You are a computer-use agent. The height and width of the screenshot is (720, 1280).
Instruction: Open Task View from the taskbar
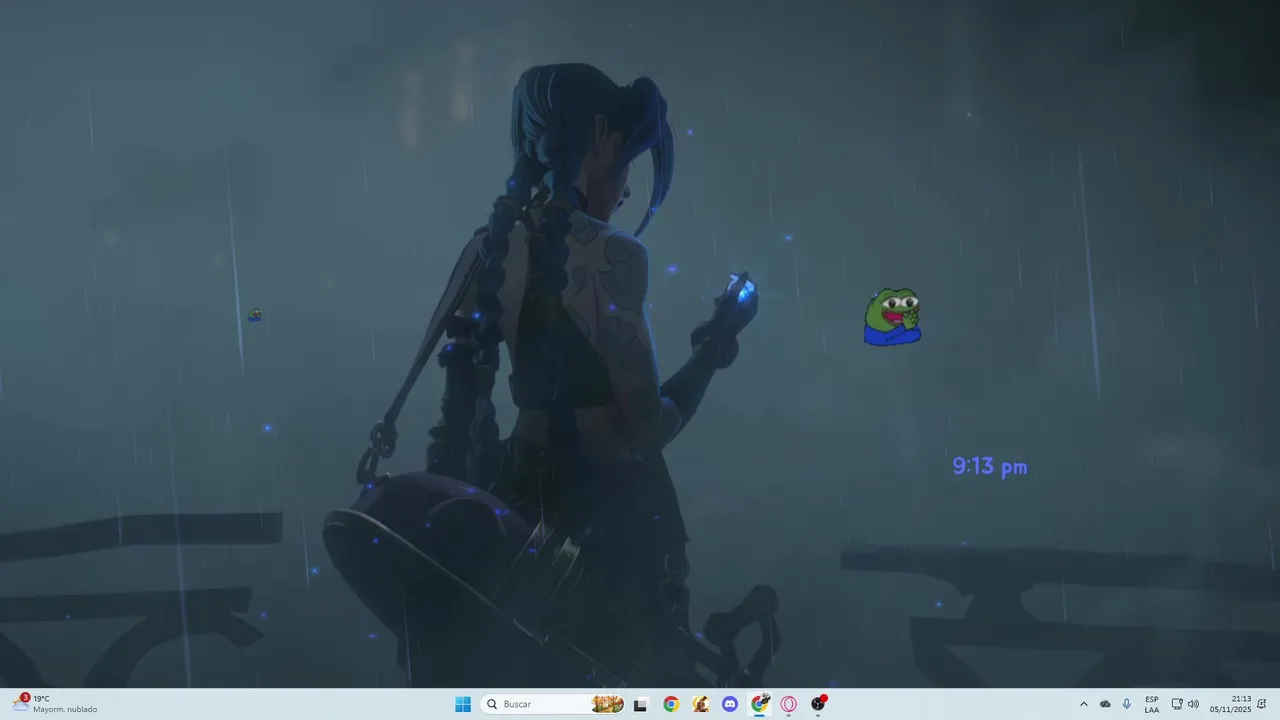click(641, 704)
